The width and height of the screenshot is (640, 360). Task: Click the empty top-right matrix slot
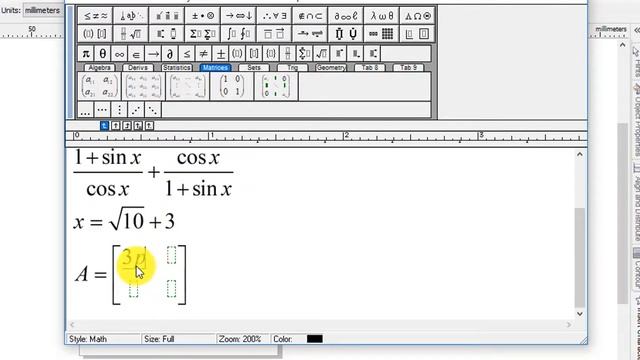click(171, 255)
